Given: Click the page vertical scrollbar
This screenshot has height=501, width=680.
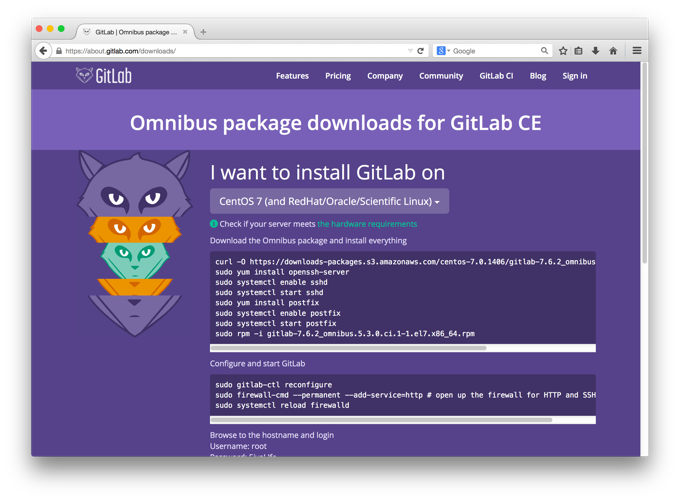Looking at the screenshot, I should (644, 163).
